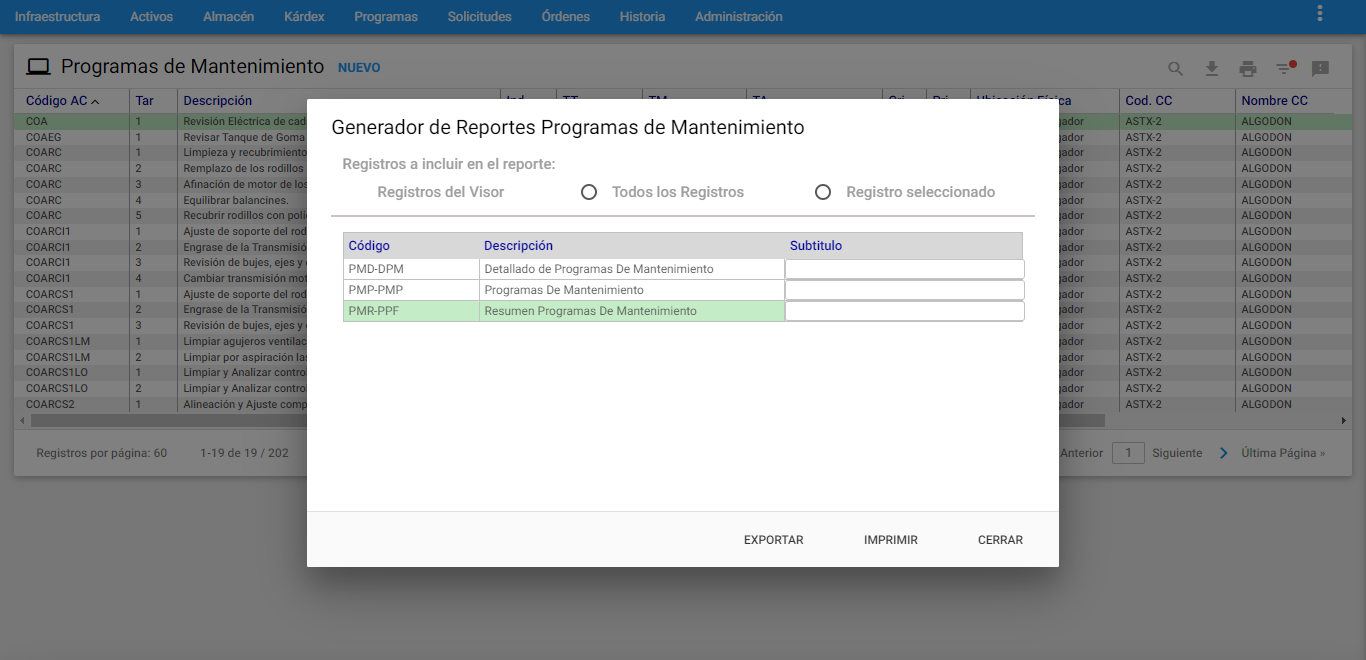1366x660 pixels.
Task: Click Resumen Programas De Mantenimiento description
Action: coord(590,311)
